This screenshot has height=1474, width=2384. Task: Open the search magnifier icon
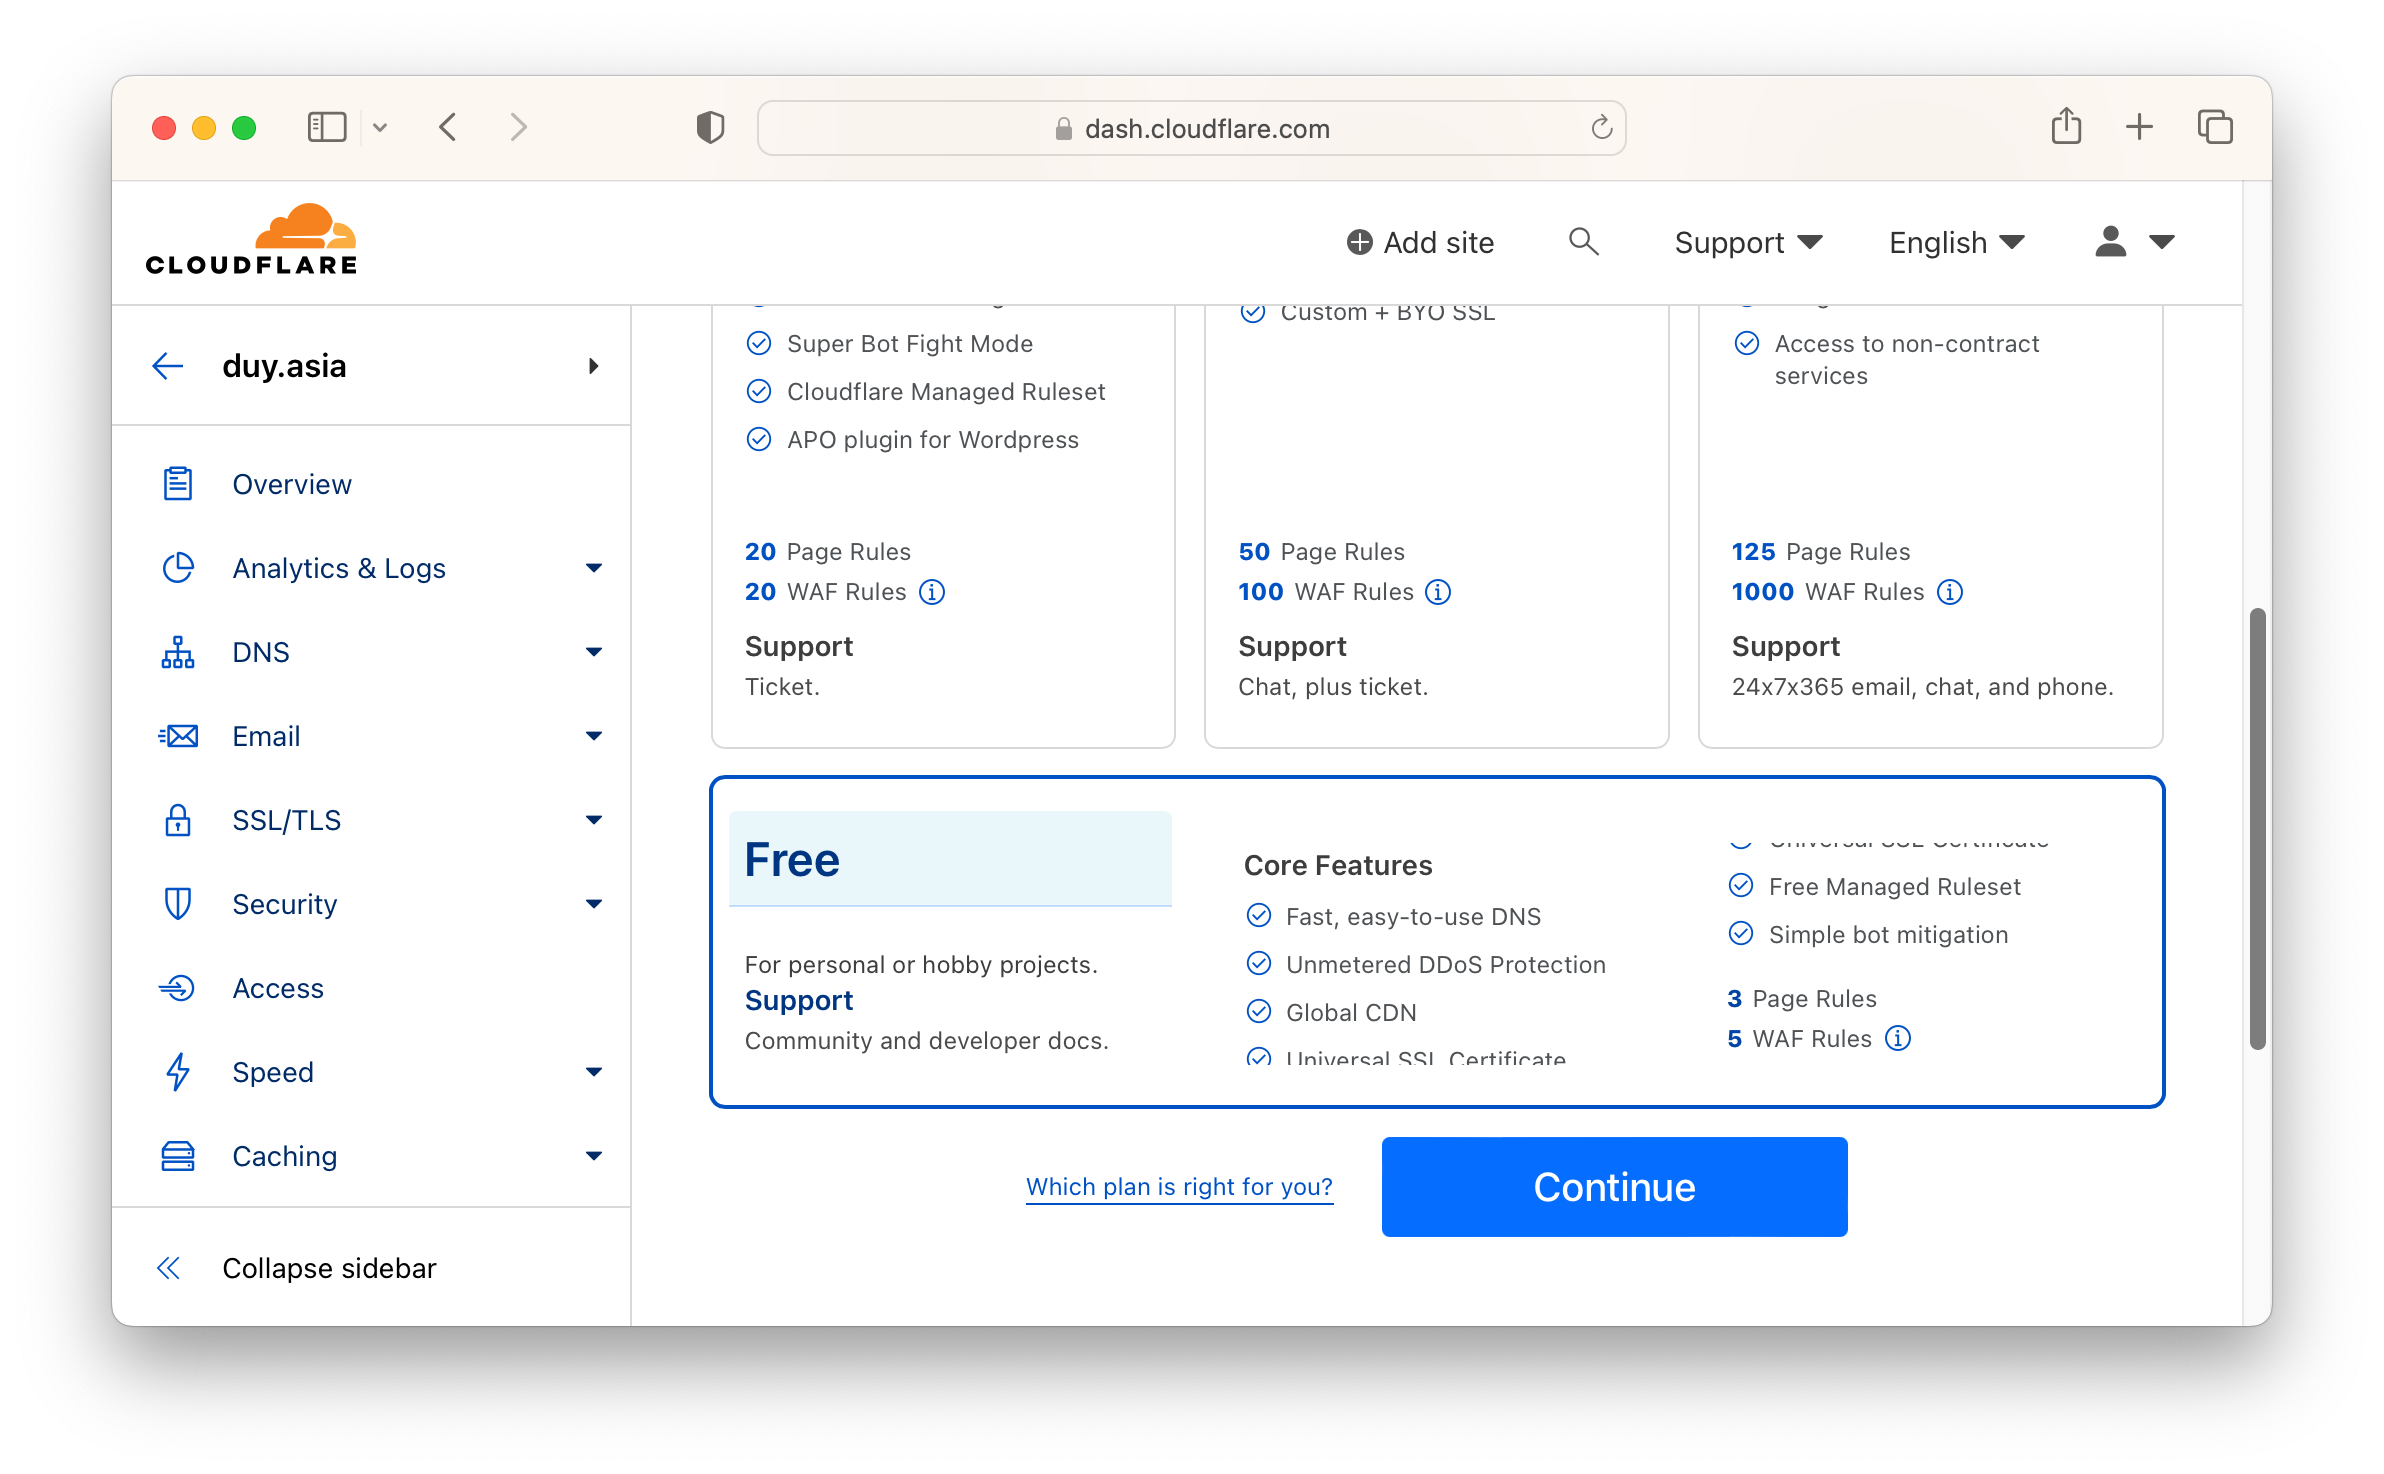point(1583,241)
